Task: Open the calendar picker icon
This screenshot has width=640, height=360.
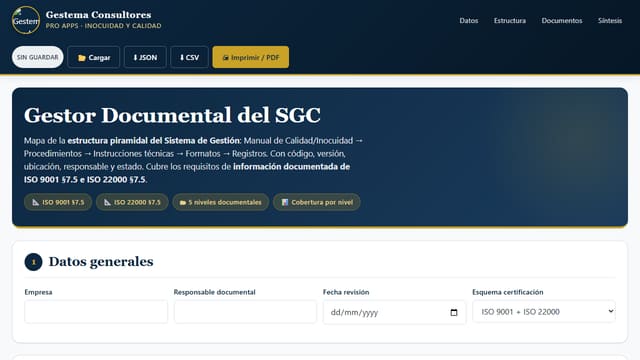Action: [453, 312]
